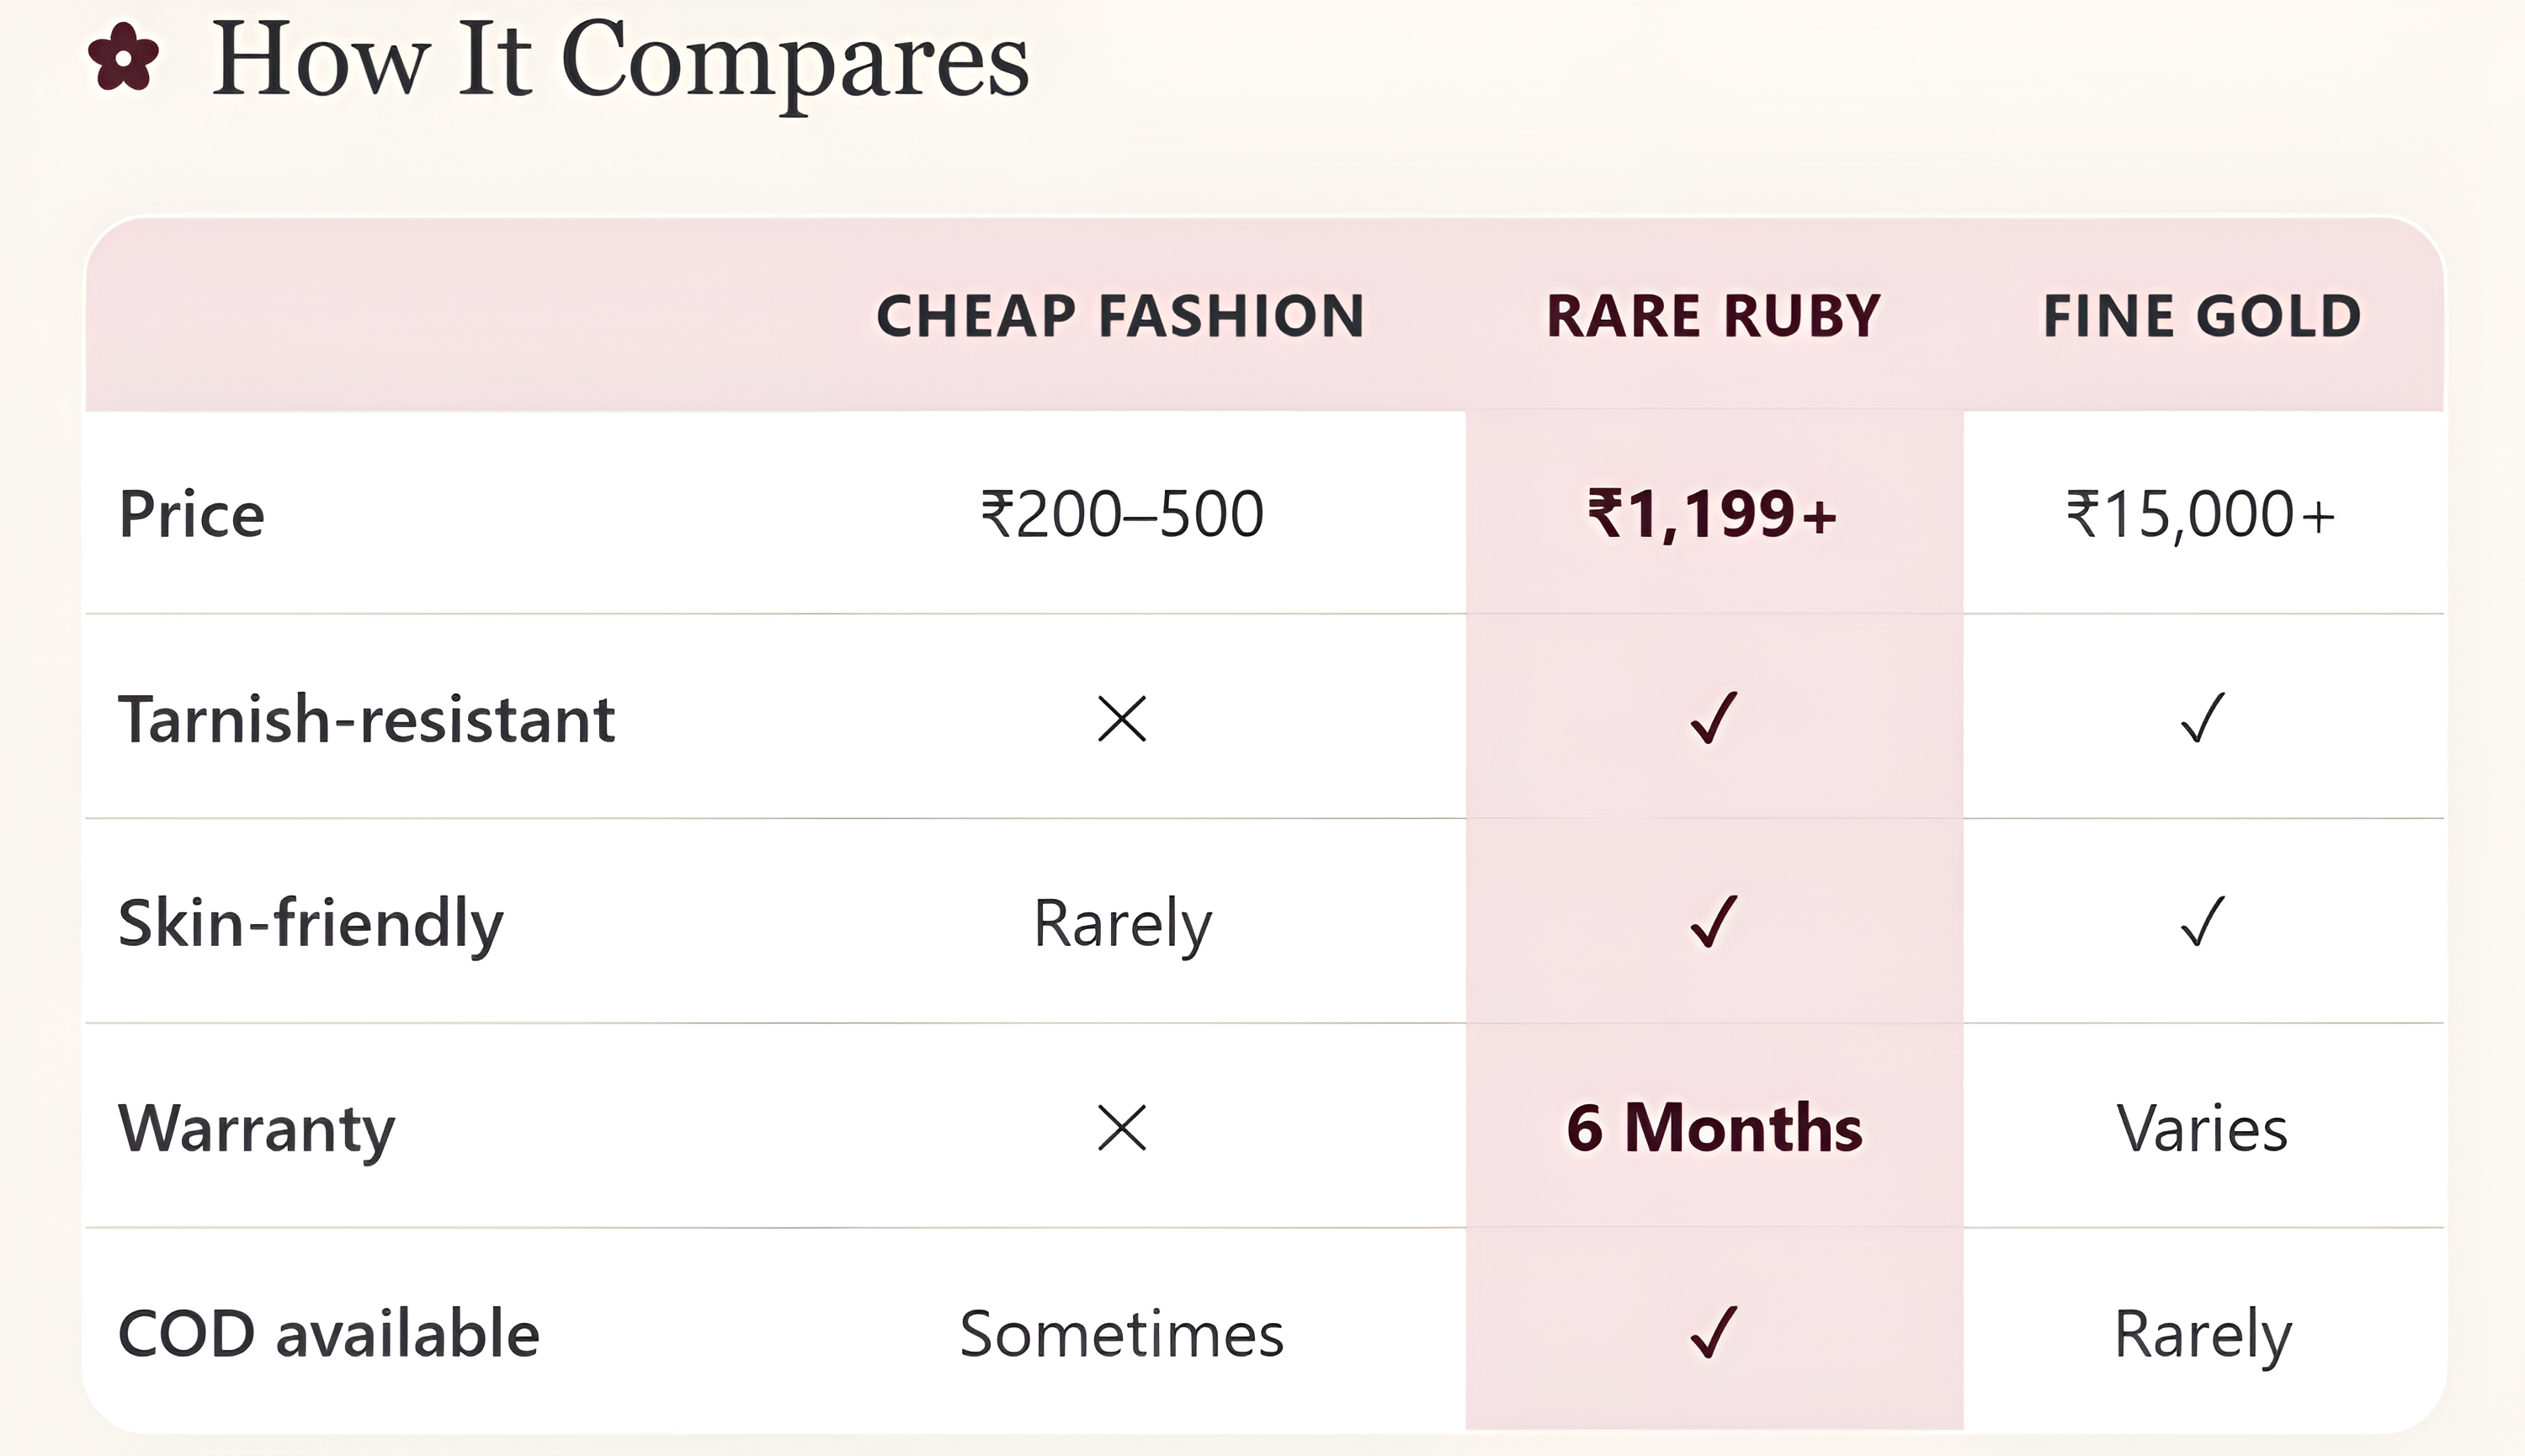Click the Tarnish-resistant row label

pos(367,719)
